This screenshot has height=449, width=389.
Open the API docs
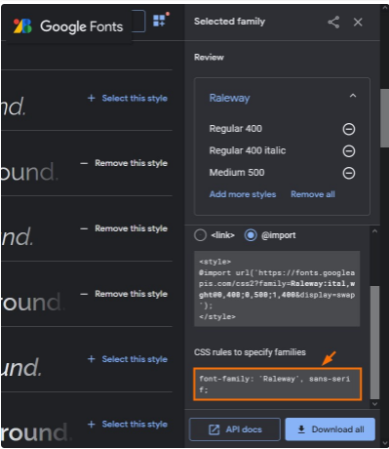click(x=235, y=429)
